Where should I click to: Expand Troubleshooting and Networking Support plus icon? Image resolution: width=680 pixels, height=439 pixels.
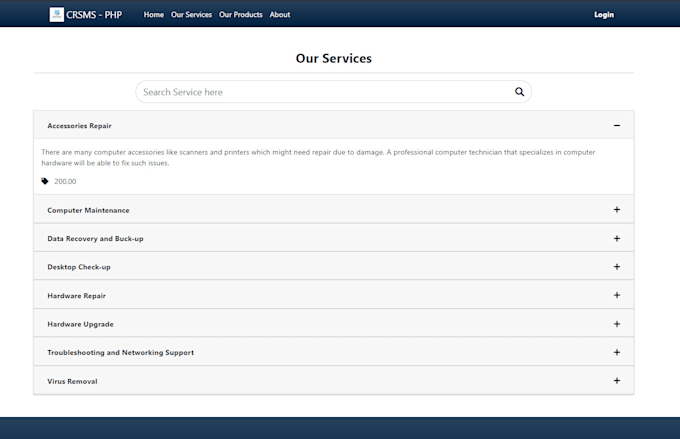click(617, 352)
